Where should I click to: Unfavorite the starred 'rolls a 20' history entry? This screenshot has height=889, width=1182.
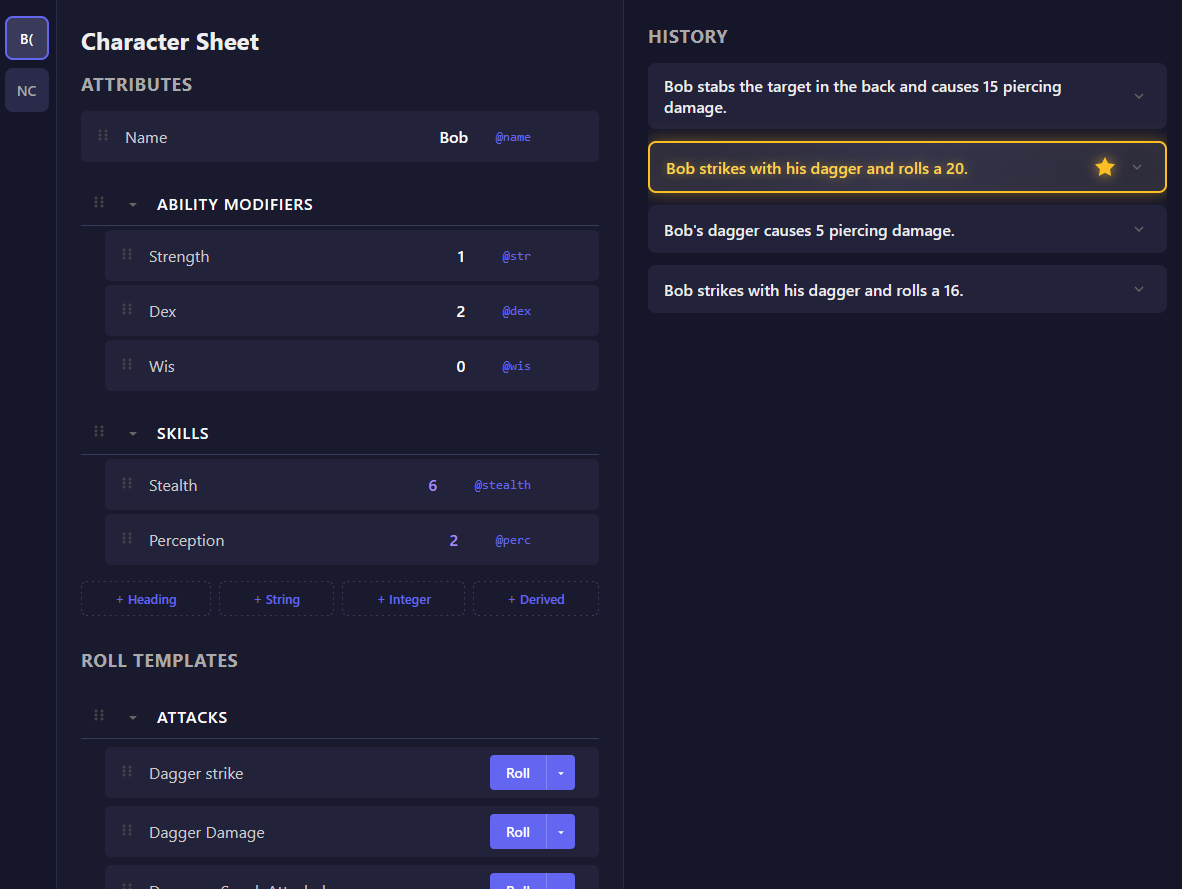tap(1104, 167)
